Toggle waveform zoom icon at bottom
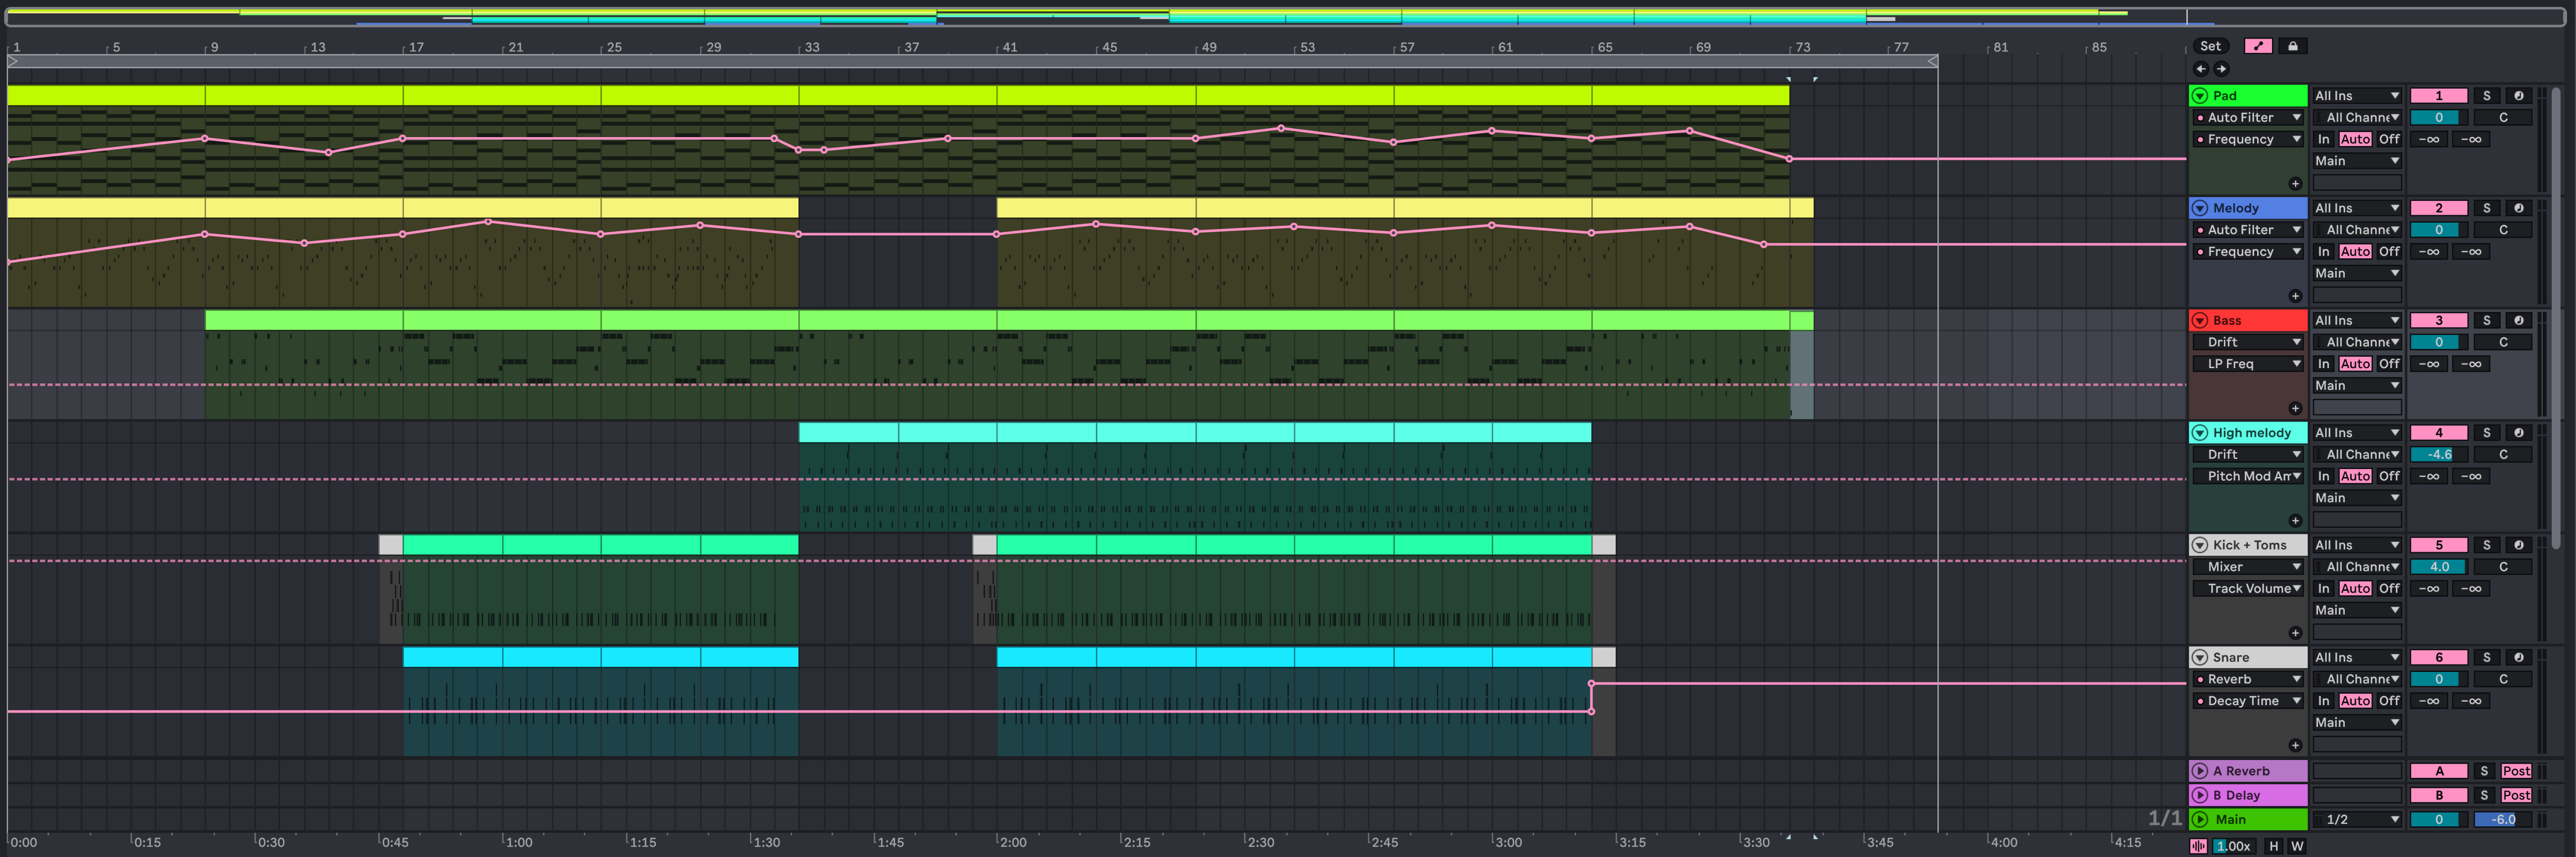This screenshot has height=857, width=2576. [2198, 846]
